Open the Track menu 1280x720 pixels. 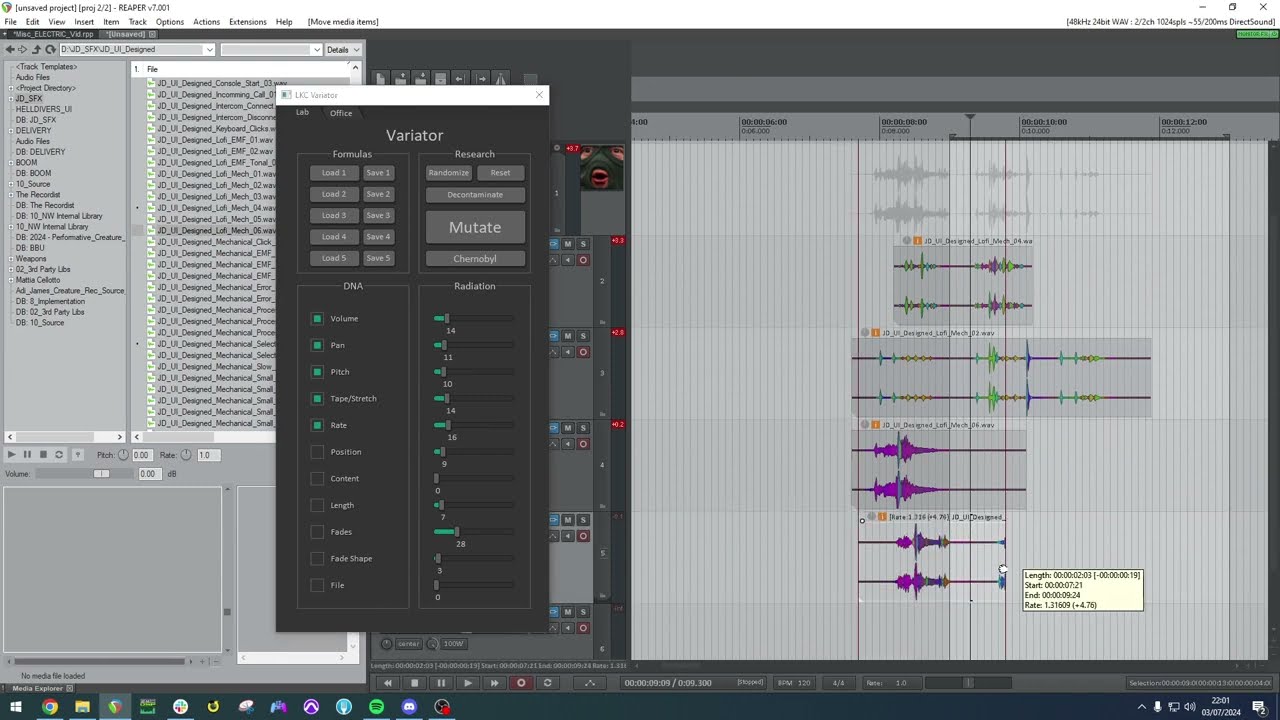(x=137, y=22)
